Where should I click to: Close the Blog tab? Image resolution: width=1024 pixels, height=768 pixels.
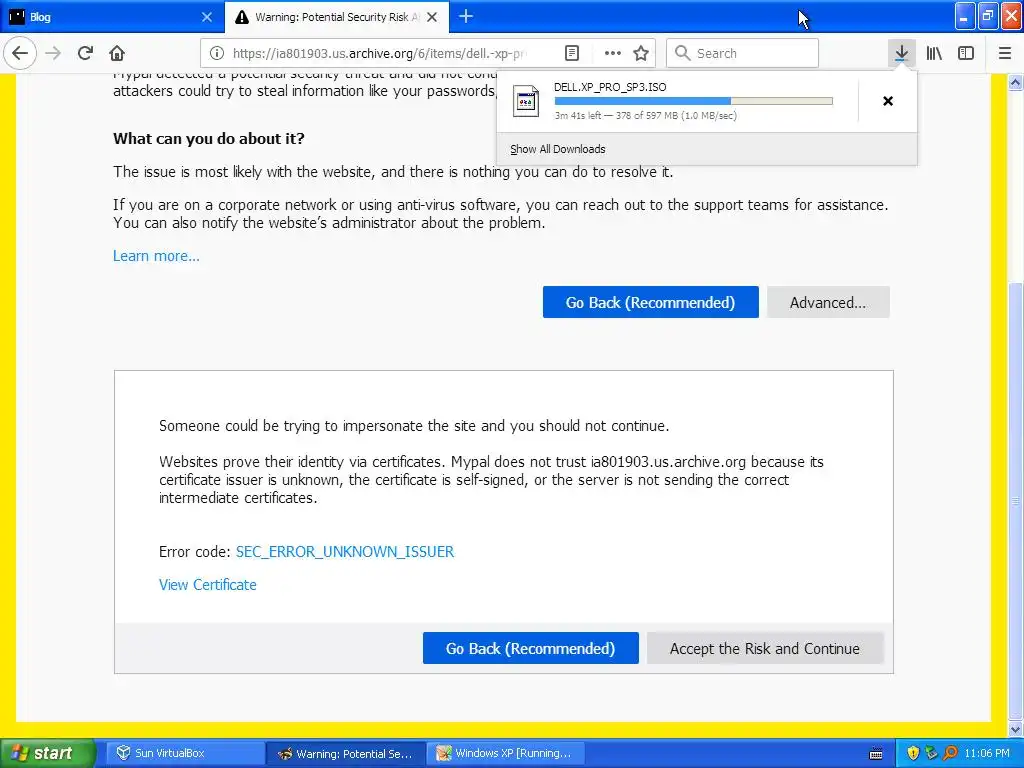pyautogui.click(x=206, y=17)
